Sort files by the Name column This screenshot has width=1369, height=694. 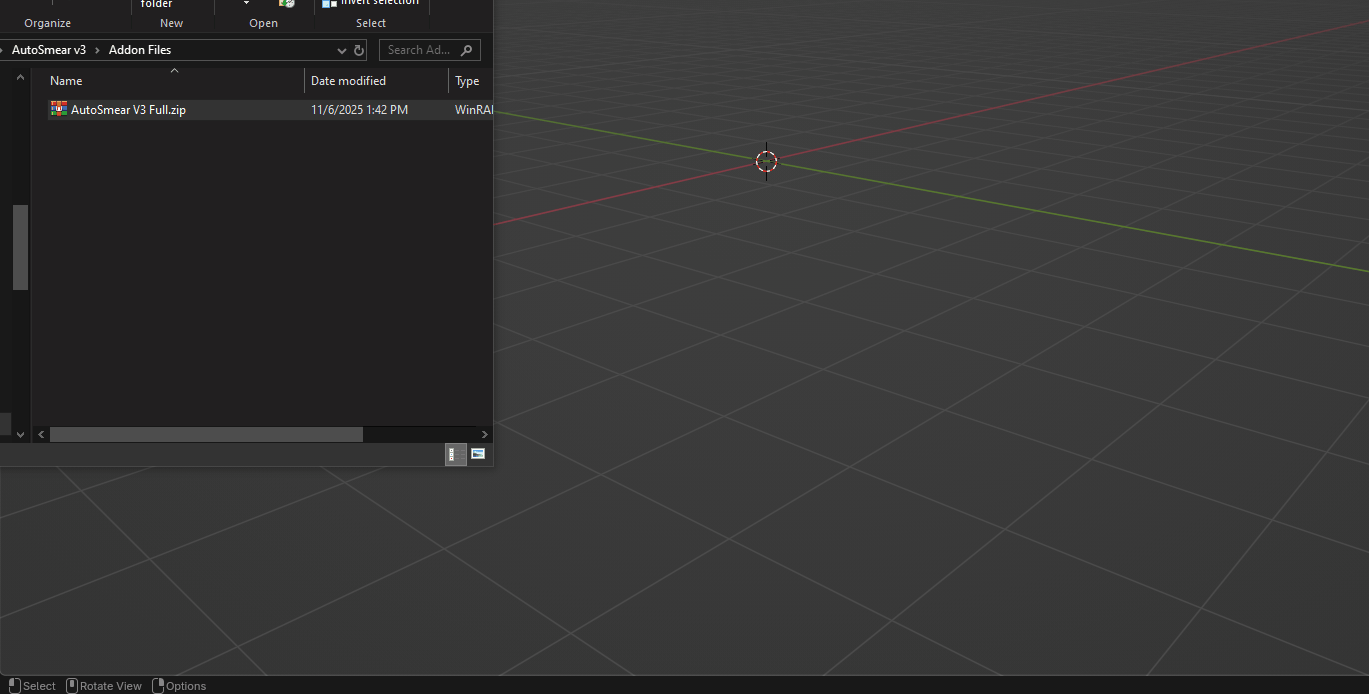pyautogui.click(x=66, y=81)
